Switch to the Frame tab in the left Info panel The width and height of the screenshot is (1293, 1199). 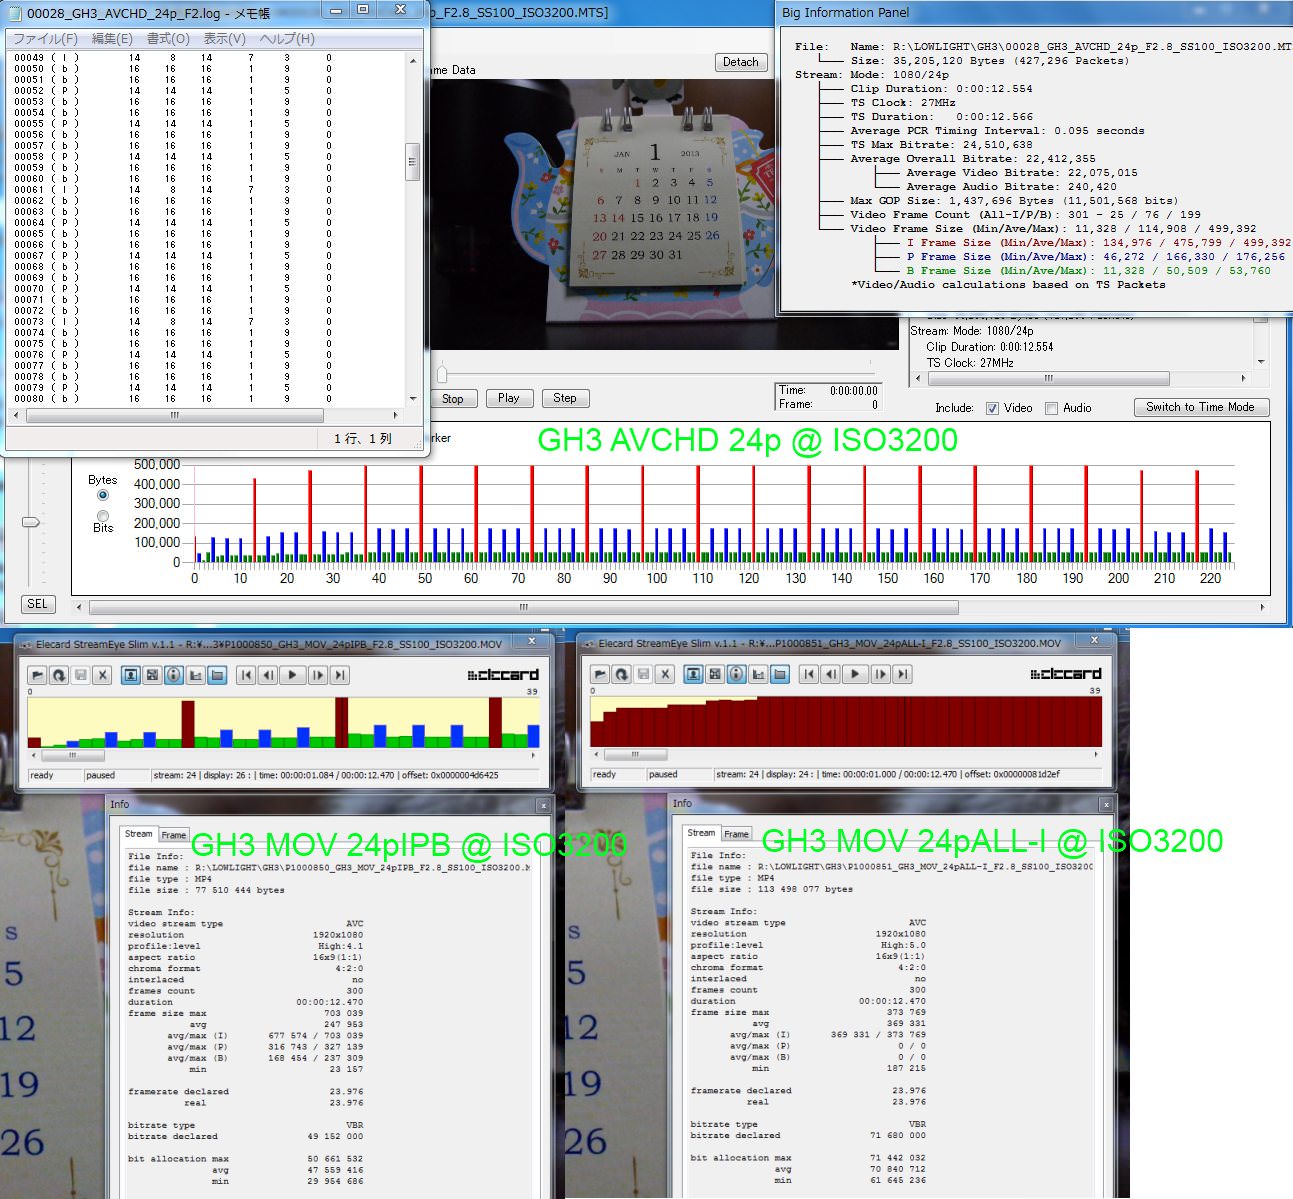(174, 835)
